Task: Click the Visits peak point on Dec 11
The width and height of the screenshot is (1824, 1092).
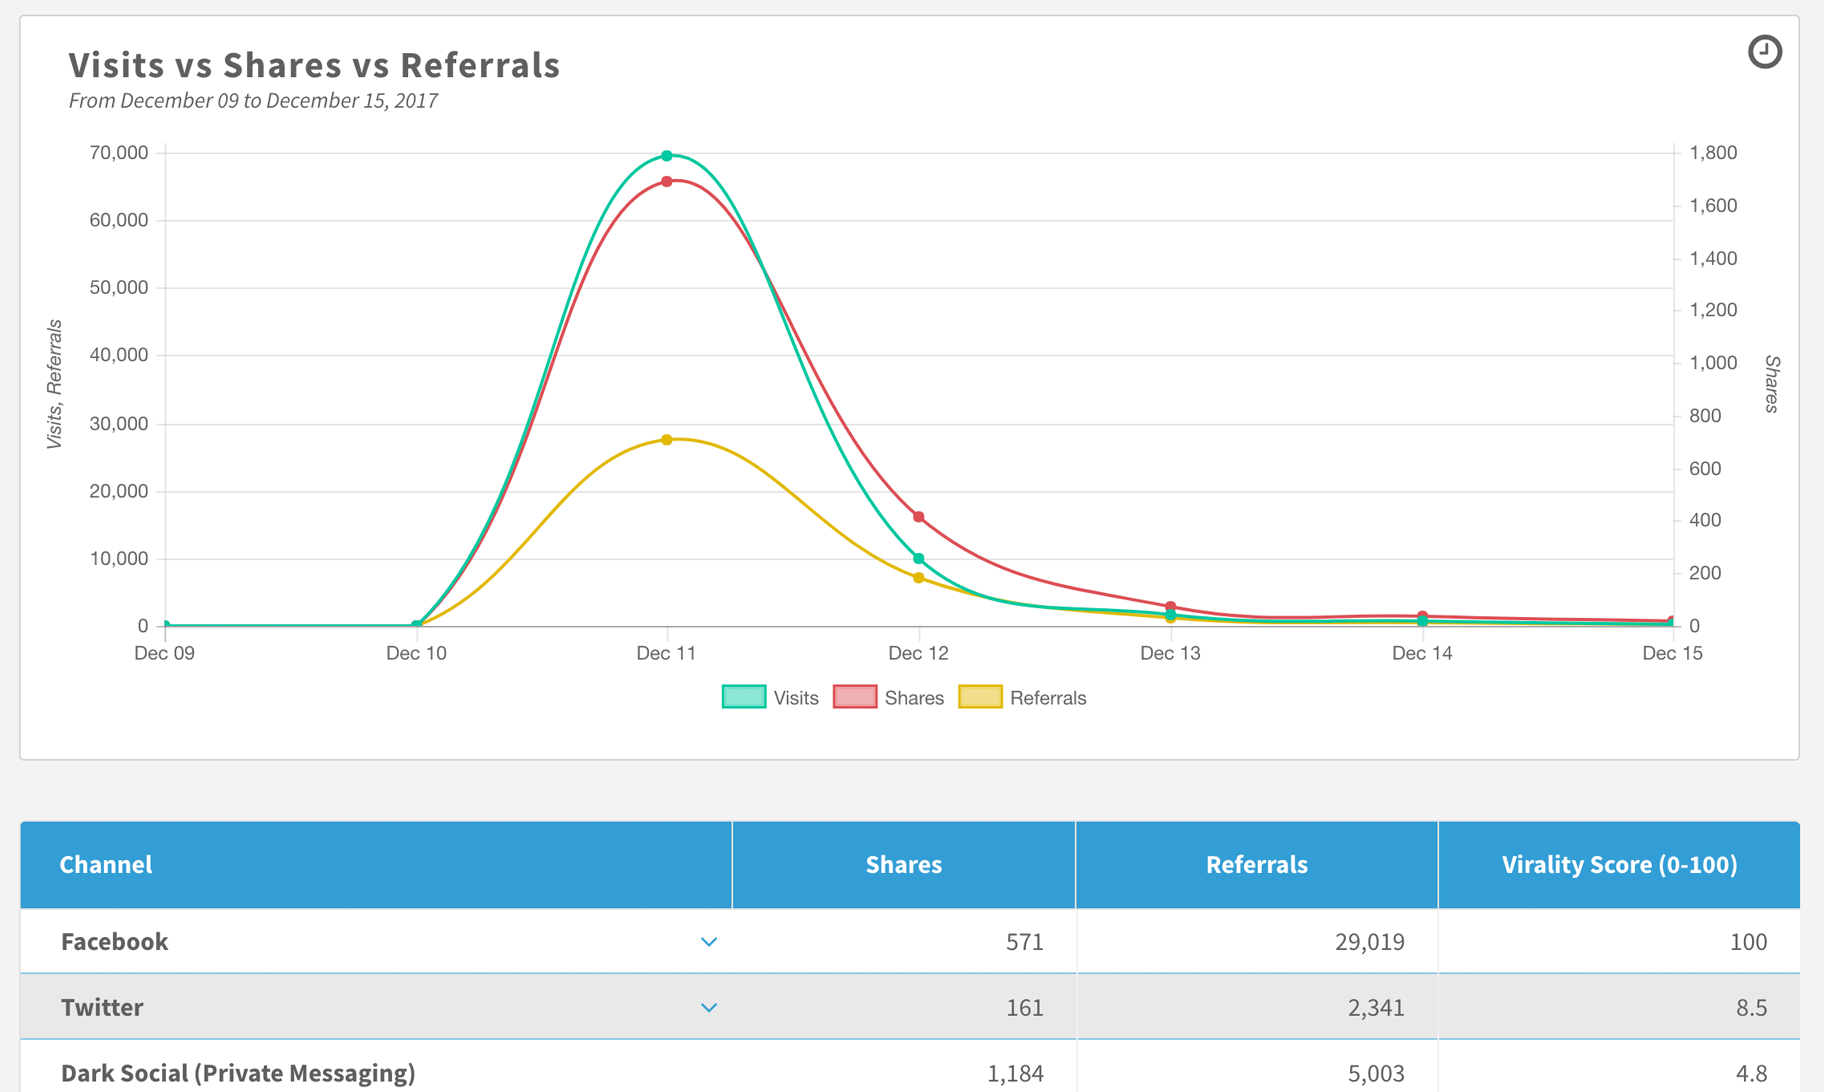Action: 667,156
